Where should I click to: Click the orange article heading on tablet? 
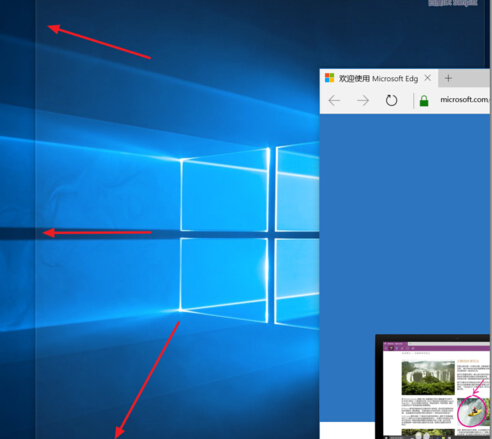click(468, 361)
